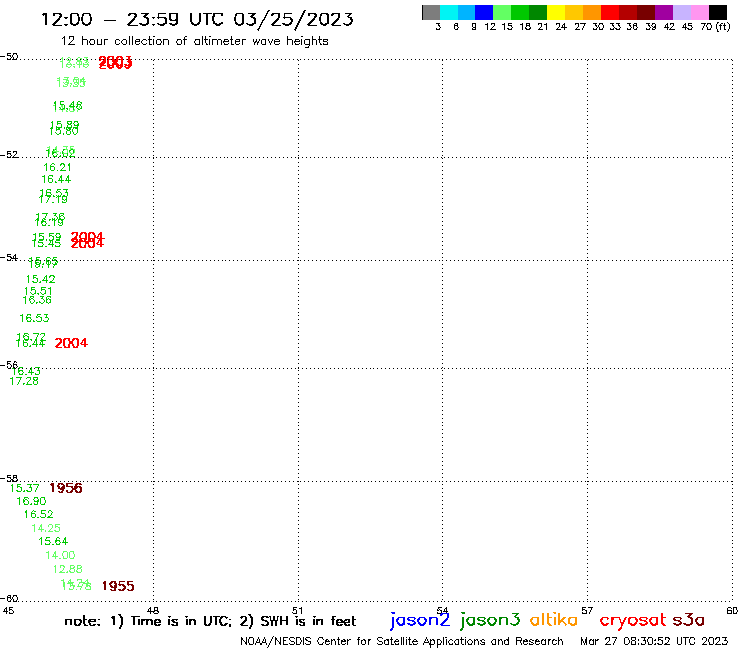Click the cyan swatch in the color scale
The width and height of the screenshot is (740, 650).
tap(449, 12)
